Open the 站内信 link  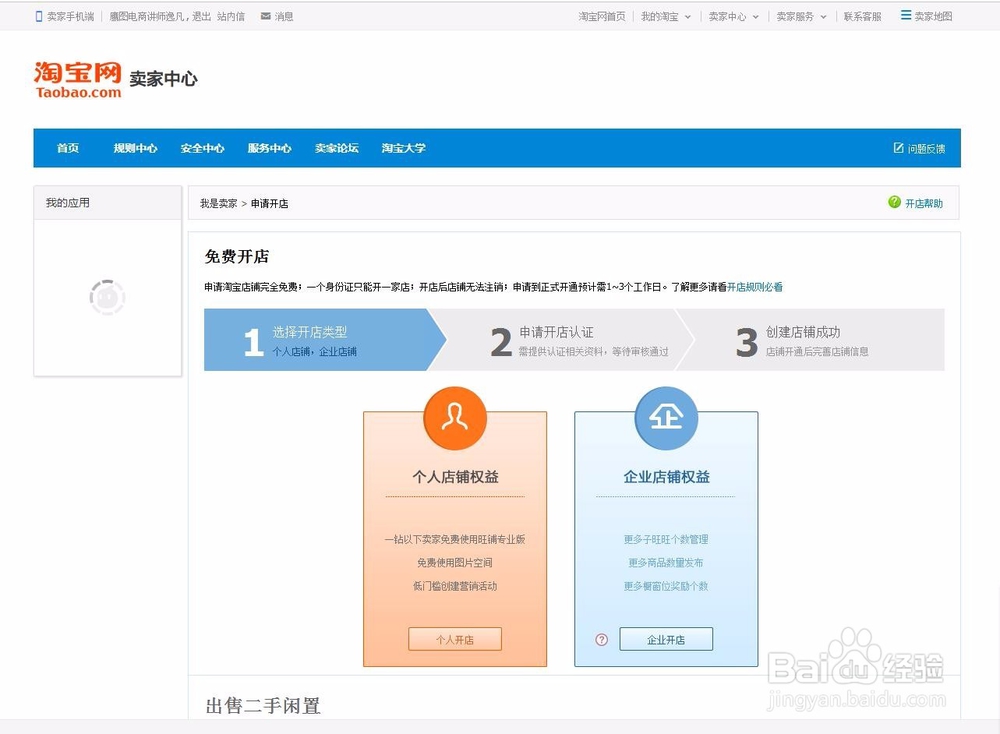click(231, 17)
